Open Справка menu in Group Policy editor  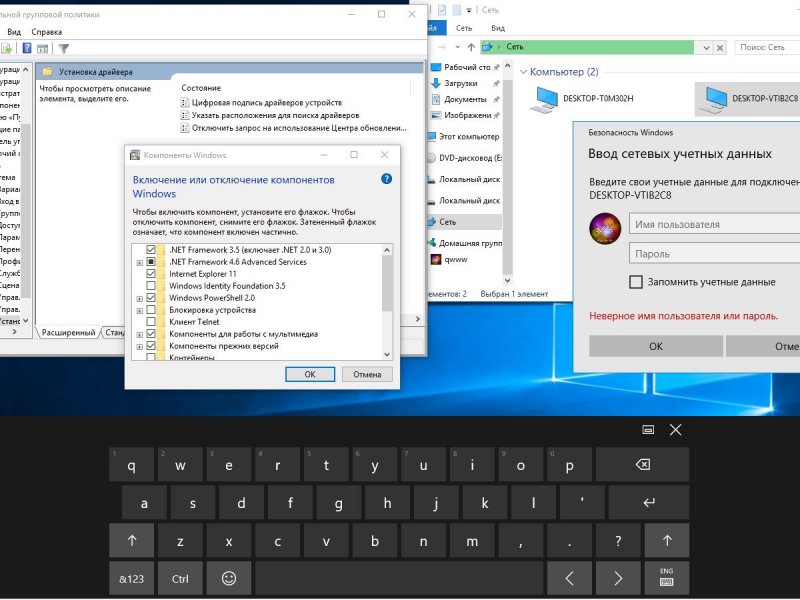point(46,32)
